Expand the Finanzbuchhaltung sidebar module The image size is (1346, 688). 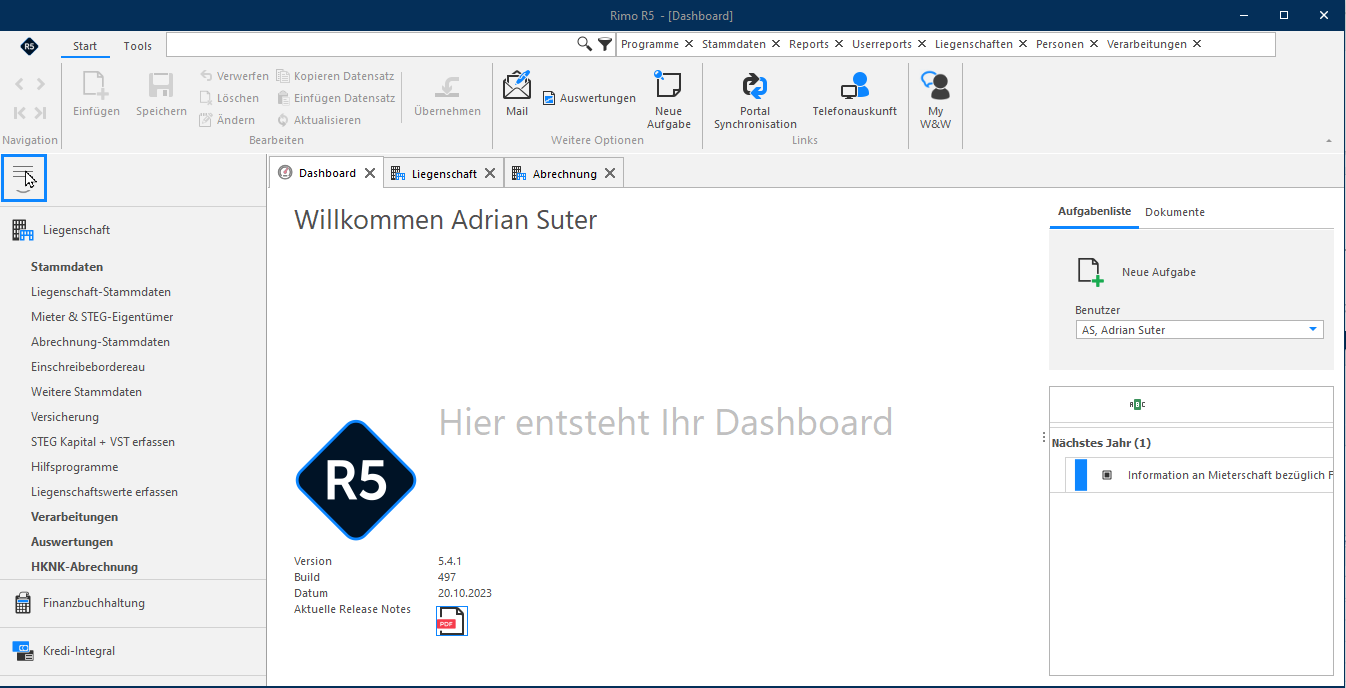133,603
